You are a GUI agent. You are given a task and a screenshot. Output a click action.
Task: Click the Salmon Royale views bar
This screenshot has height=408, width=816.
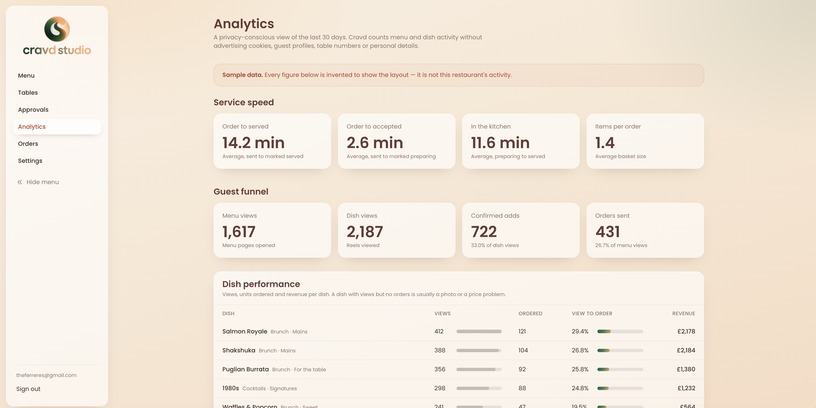click(x=479, y=332)
